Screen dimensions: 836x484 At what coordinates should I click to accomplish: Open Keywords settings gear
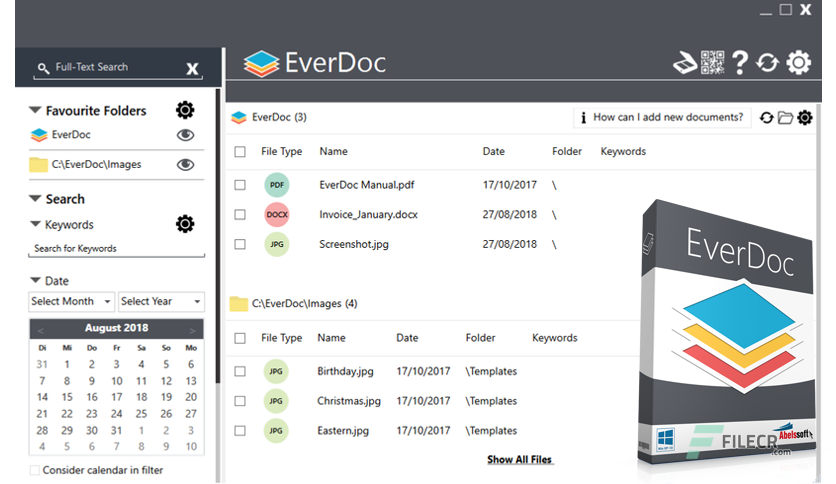pyautogui.click(x=185, y=224)
